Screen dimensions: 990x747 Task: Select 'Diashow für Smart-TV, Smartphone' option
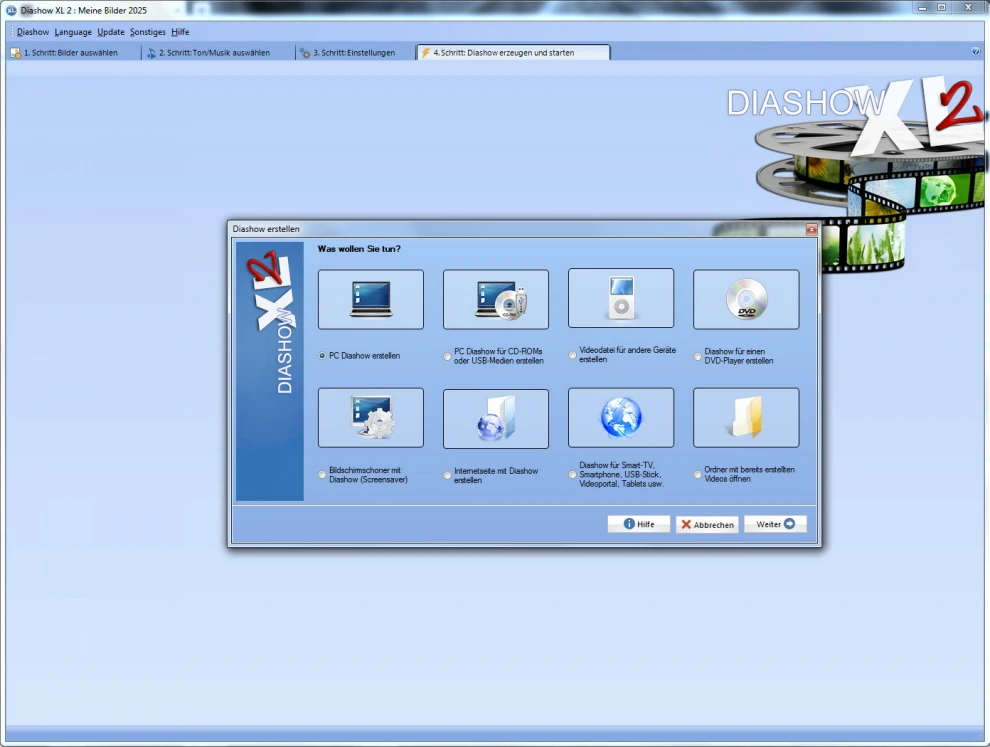tap(572, 474)
